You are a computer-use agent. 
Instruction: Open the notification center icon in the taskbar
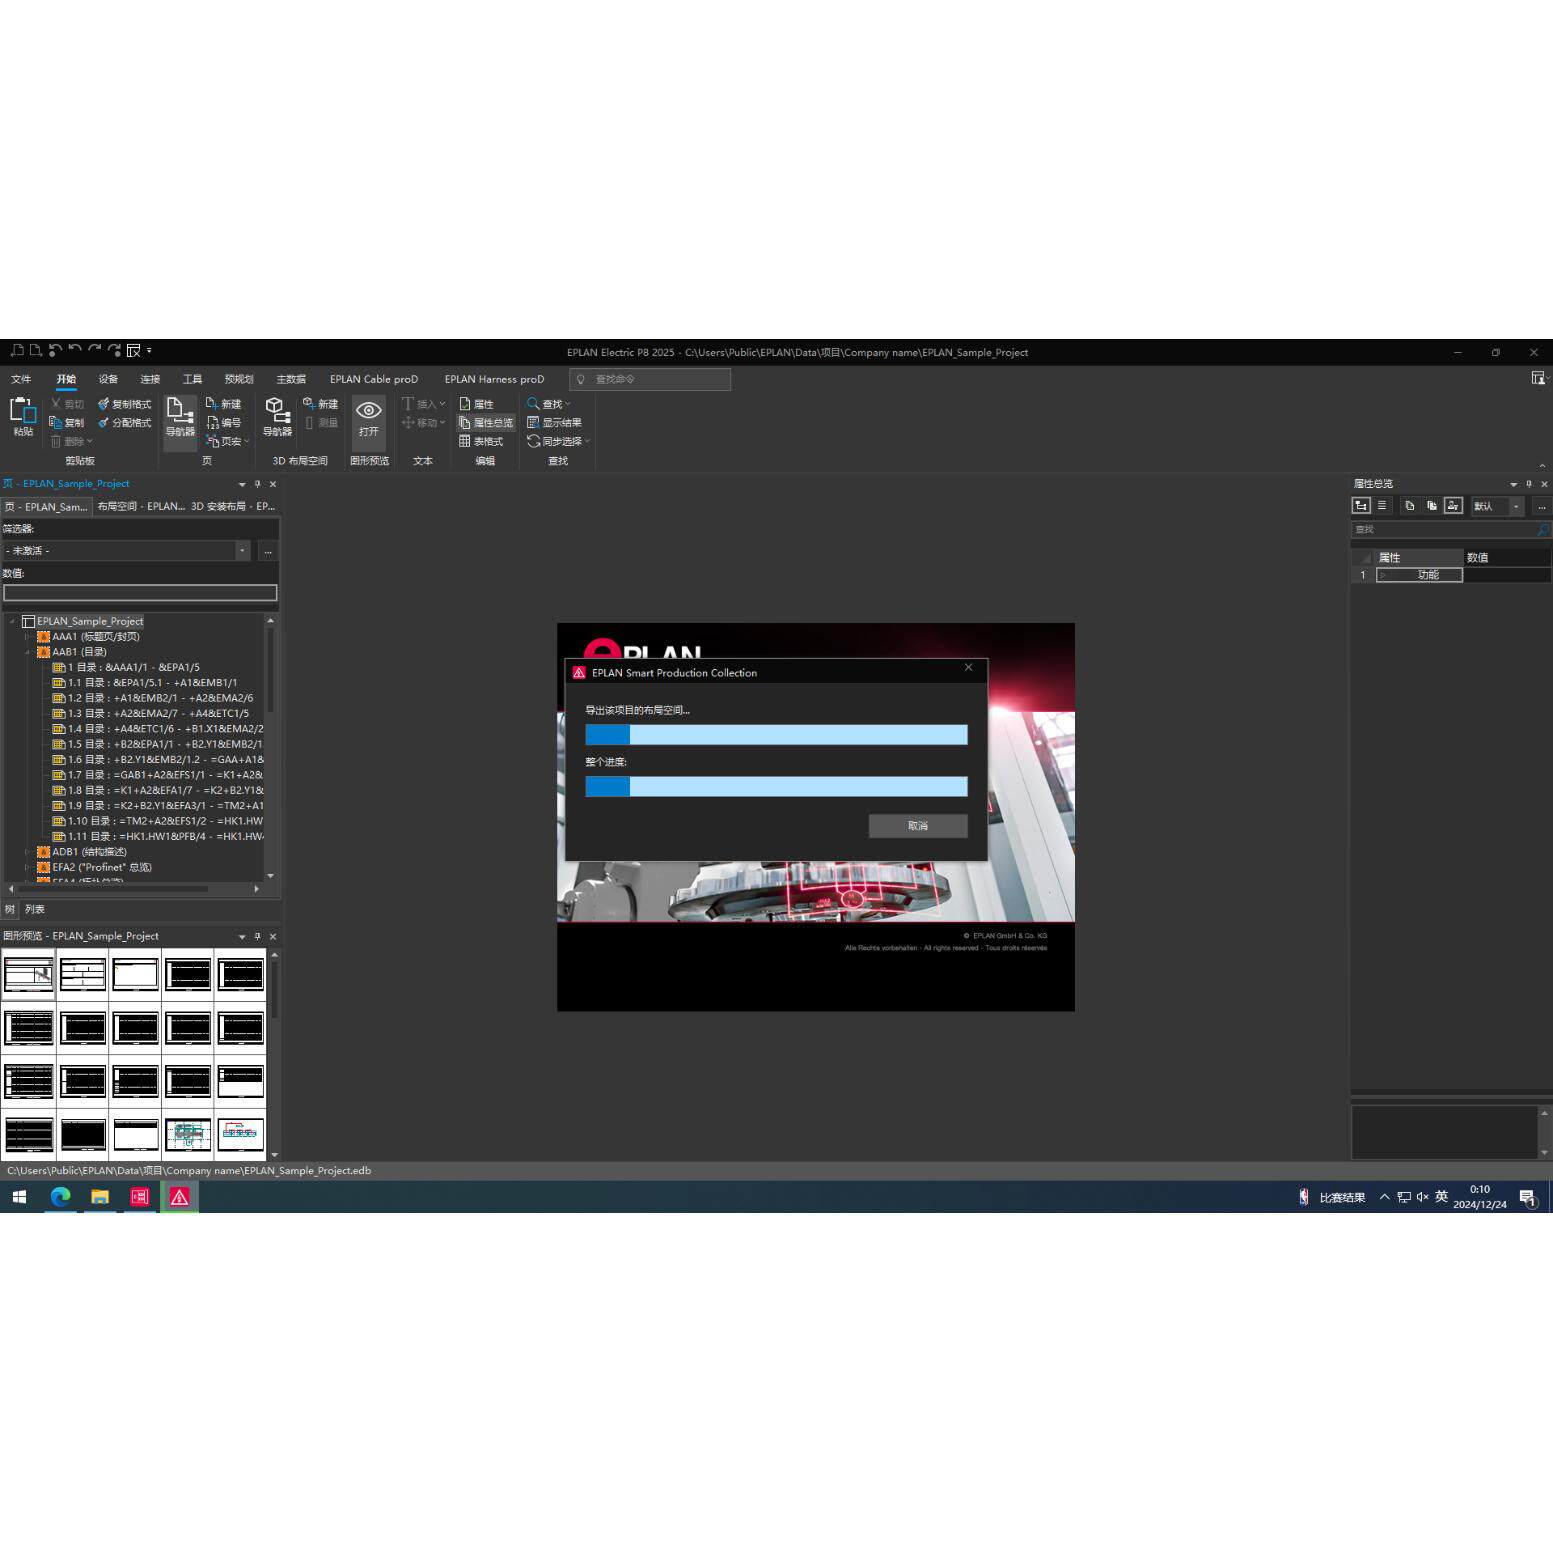(x=1527, y=1198)
